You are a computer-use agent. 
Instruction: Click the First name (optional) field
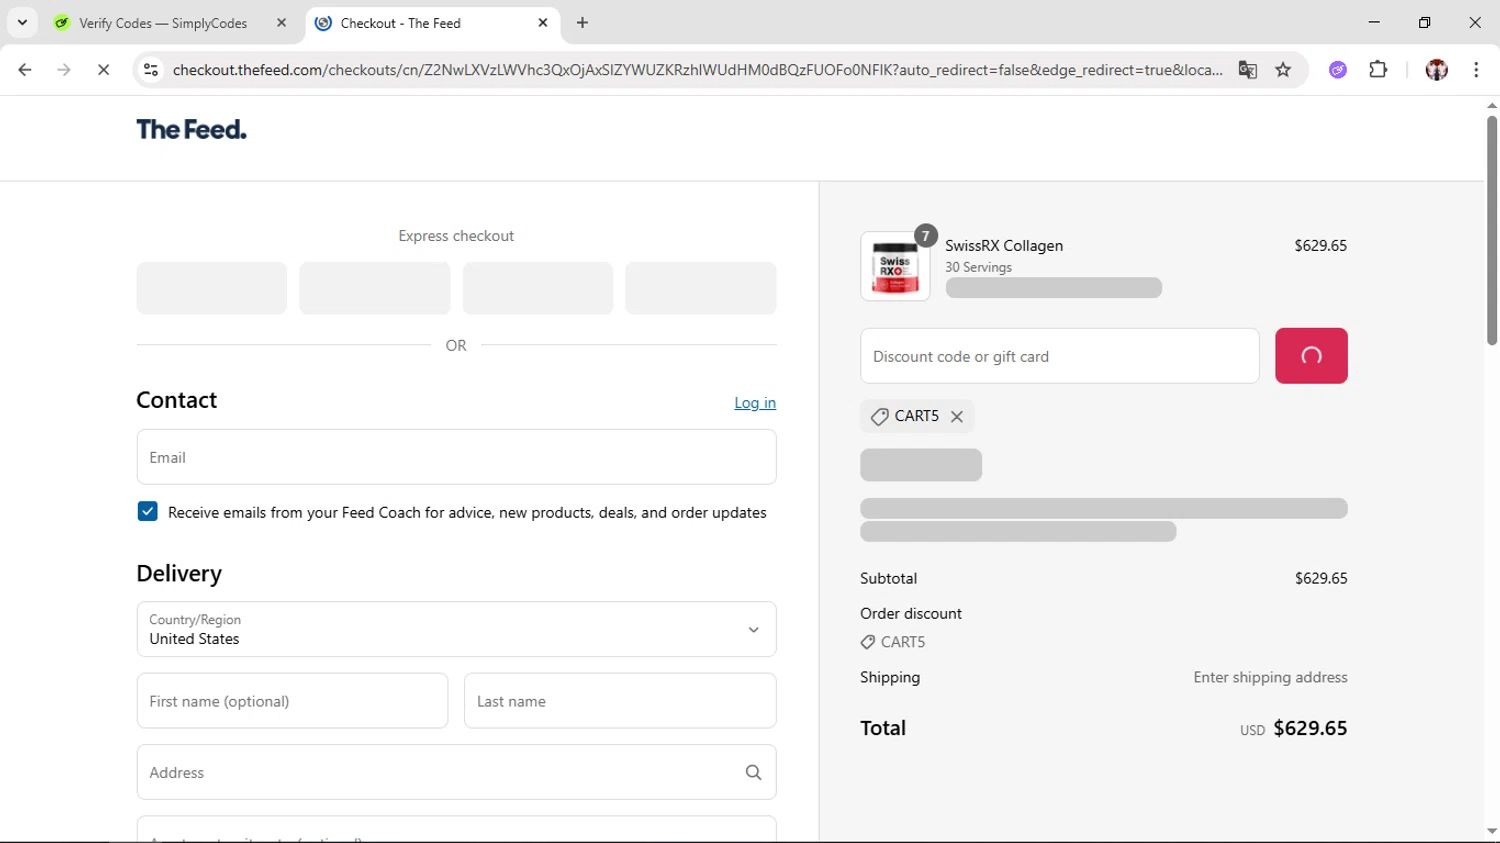[292, 701]
